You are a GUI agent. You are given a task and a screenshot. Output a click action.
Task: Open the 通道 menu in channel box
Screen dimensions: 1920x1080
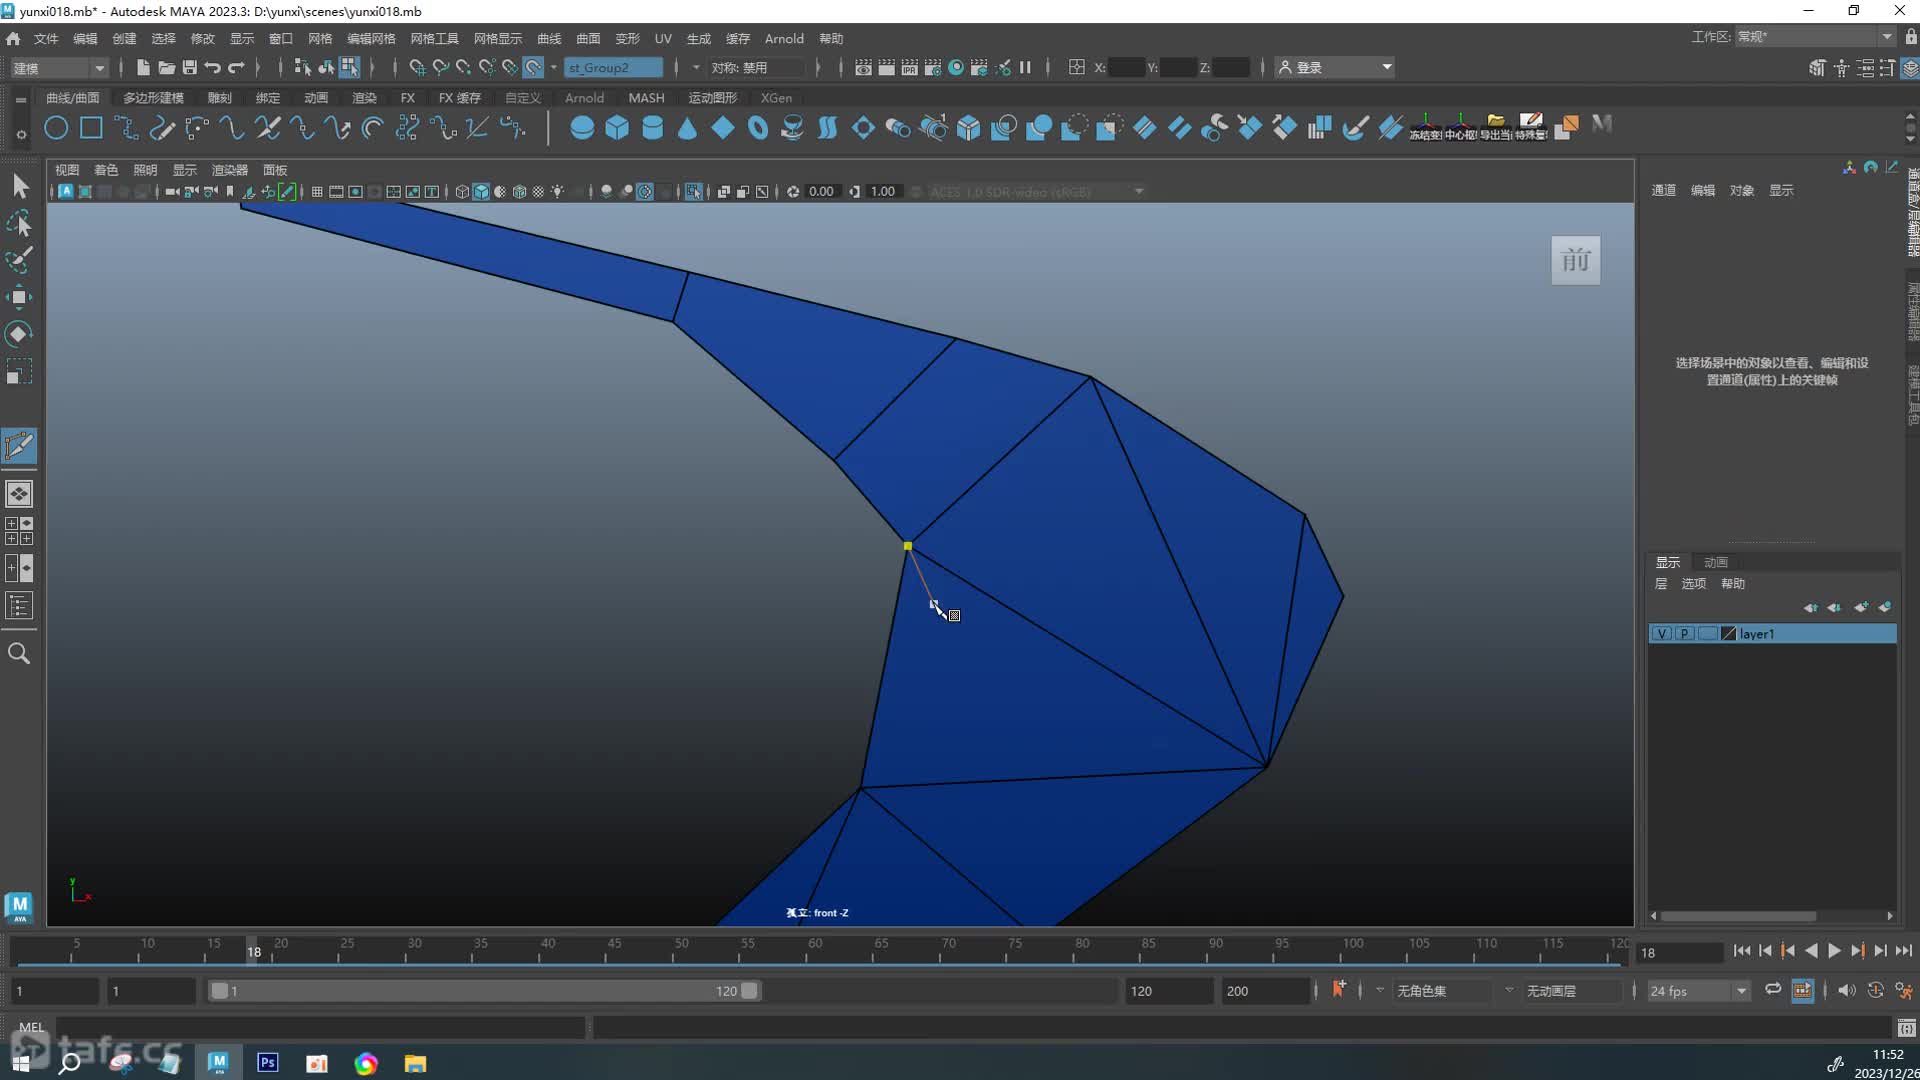(x=1663, y=190)
